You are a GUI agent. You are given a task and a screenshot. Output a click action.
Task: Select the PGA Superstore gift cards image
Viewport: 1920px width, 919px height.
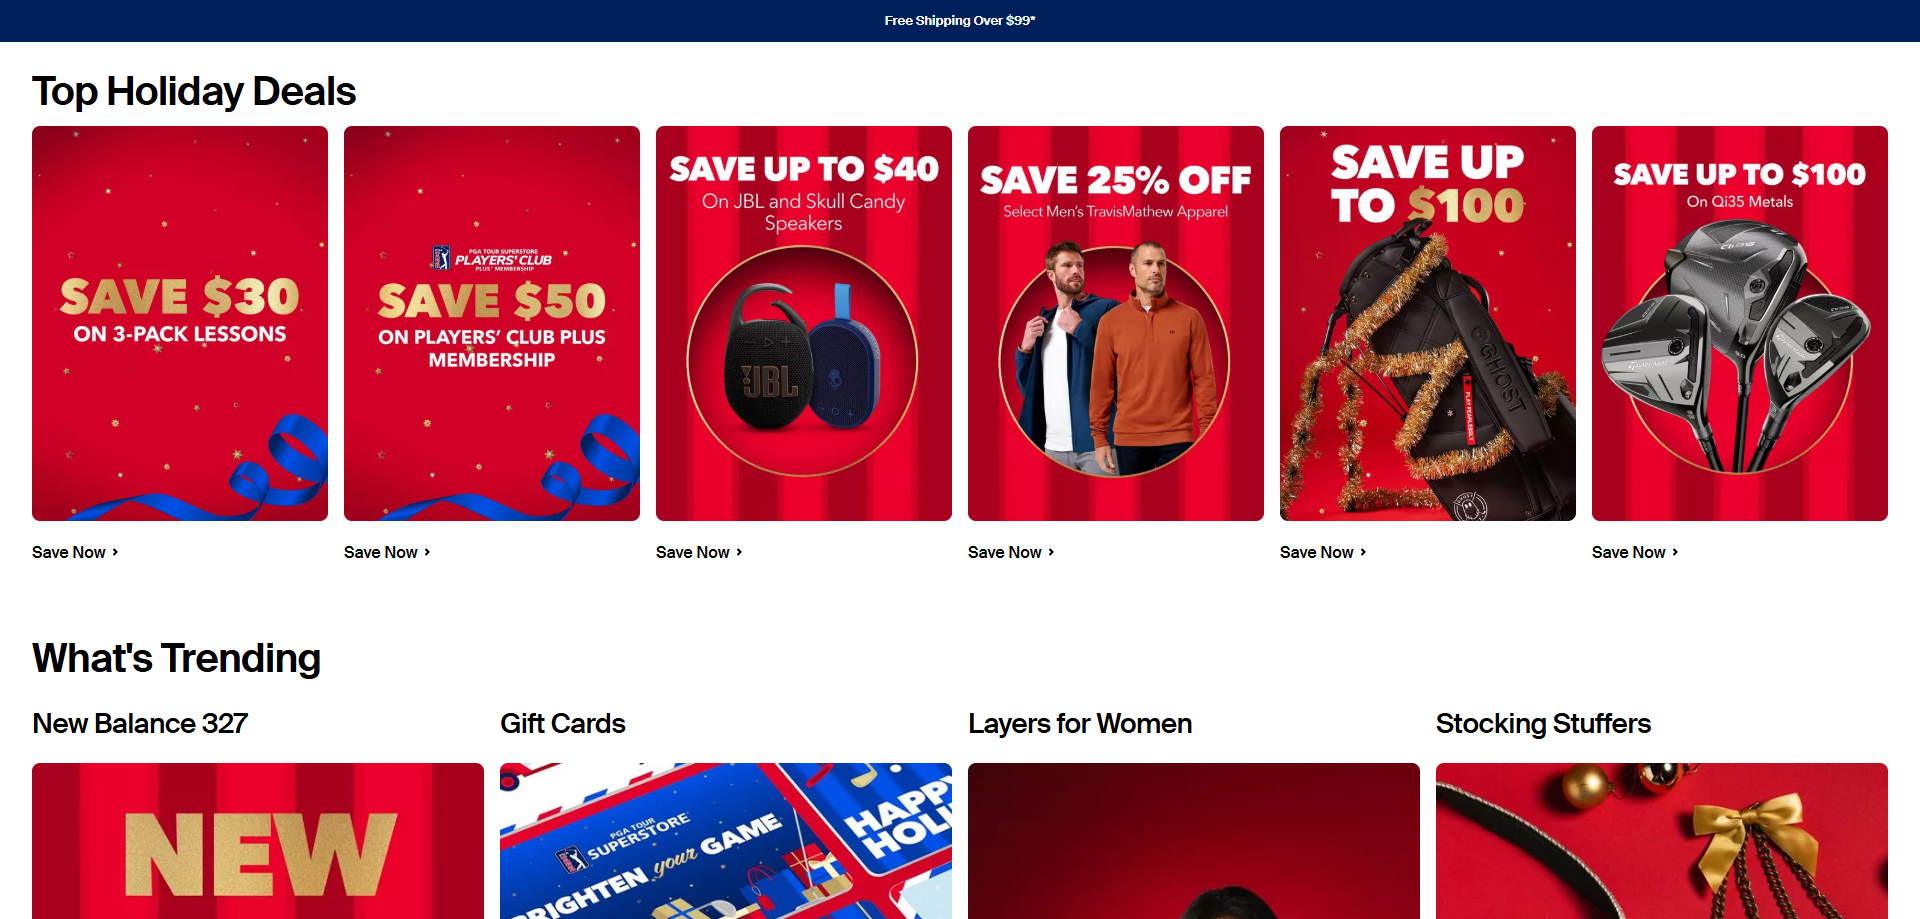click(x=726, y=841)
